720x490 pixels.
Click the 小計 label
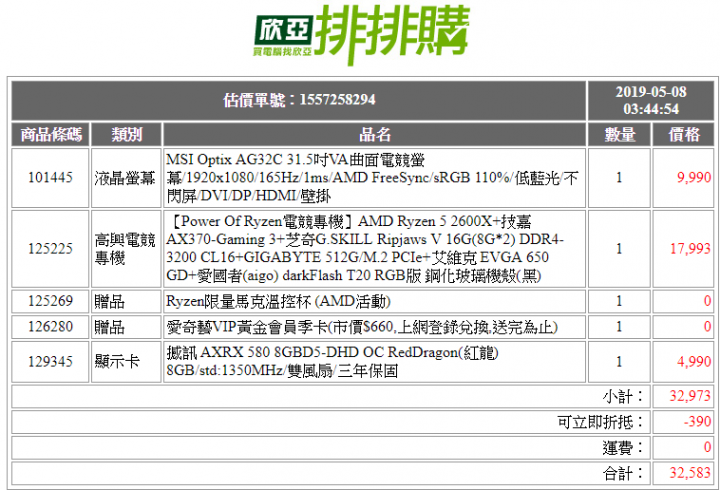click(x=624, y=396)
